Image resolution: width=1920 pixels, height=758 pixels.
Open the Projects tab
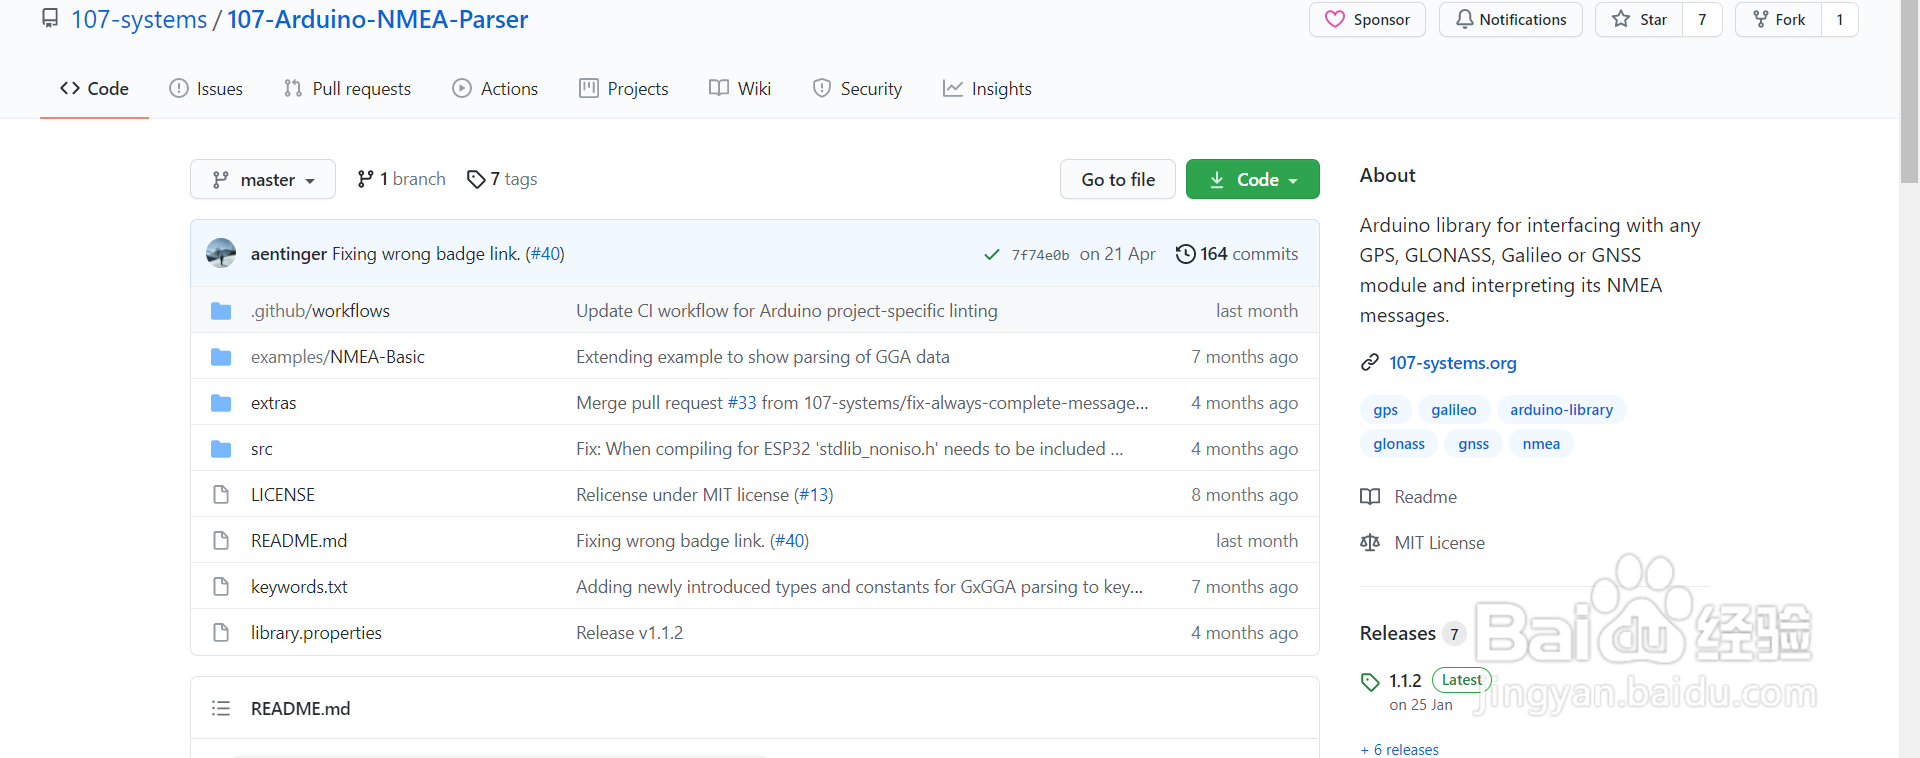click(624, 89)
